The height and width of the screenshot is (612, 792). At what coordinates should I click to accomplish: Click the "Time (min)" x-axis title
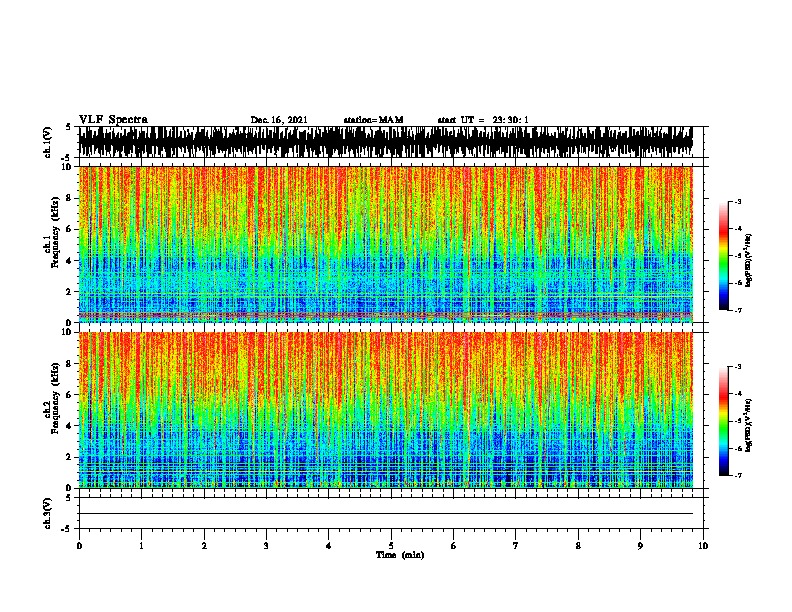400,555
